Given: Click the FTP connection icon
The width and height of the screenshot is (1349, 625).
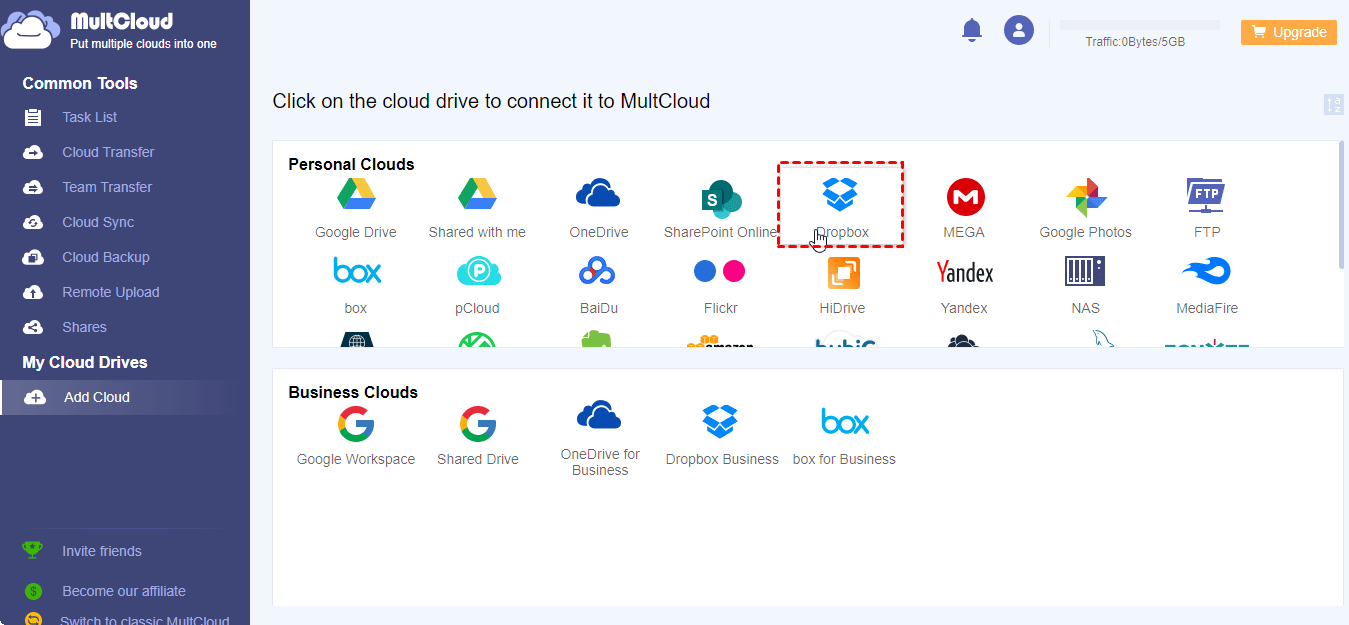Looking at the screenshot, I should pos(1206,196).
